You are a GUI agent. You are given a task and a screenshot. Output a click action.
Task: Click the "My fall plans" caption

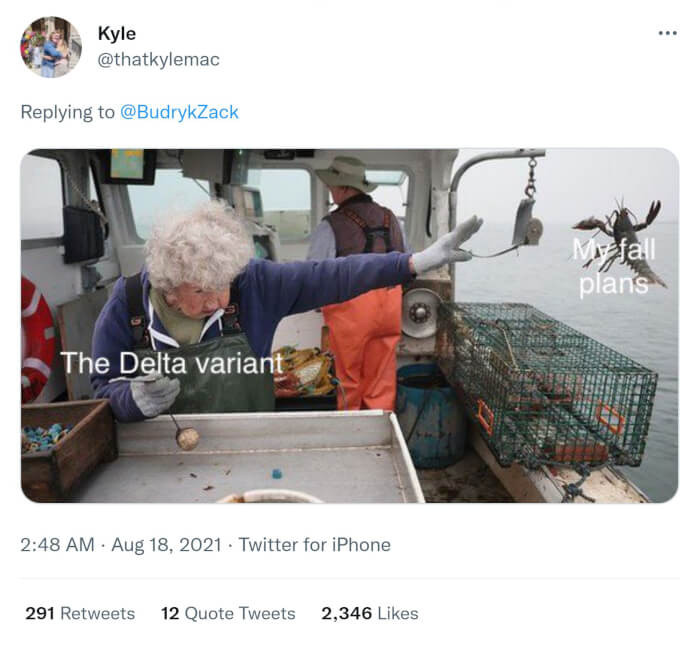pos(611,265)
